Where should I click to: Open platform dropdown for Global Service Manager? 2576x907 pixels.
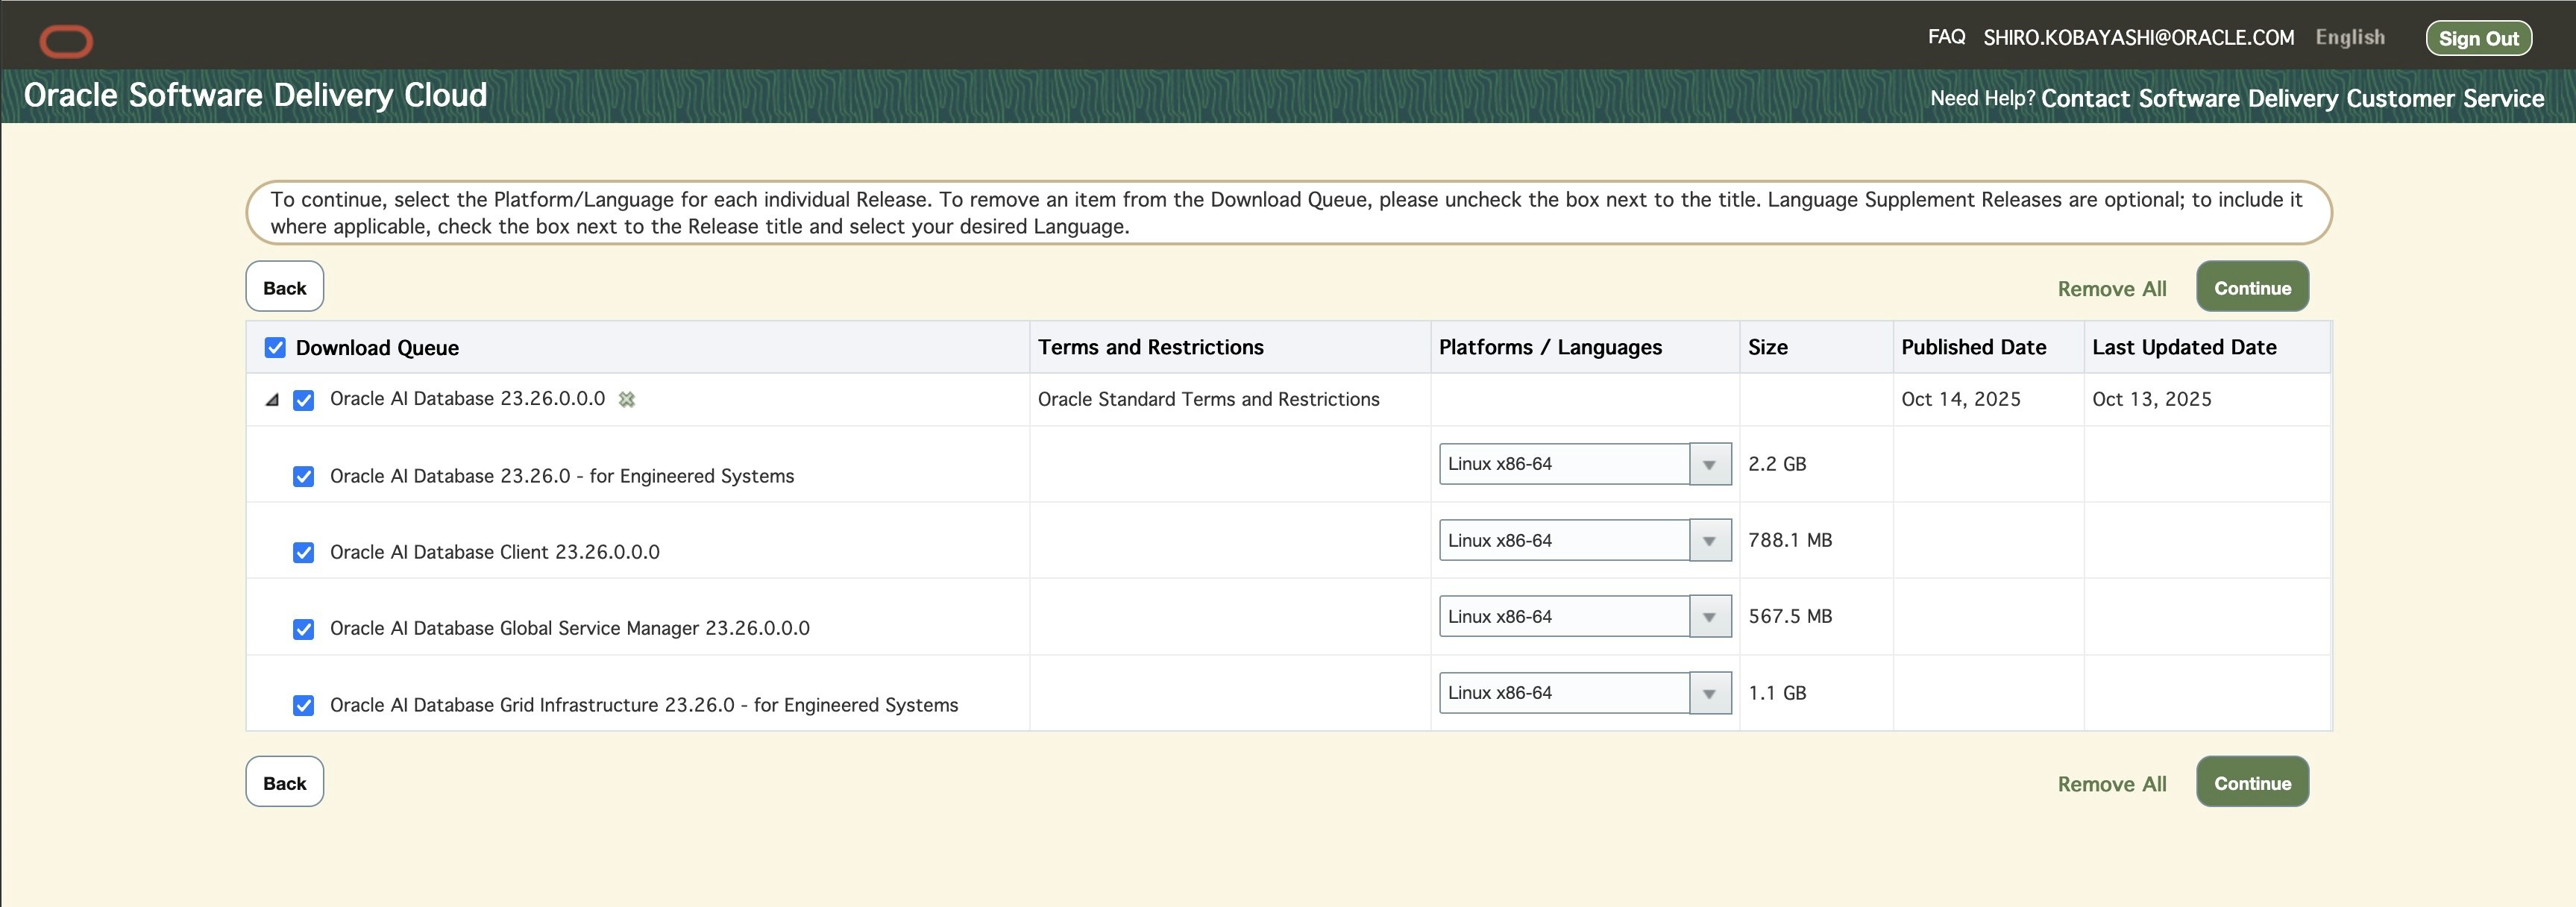(x=1709, y=617)
